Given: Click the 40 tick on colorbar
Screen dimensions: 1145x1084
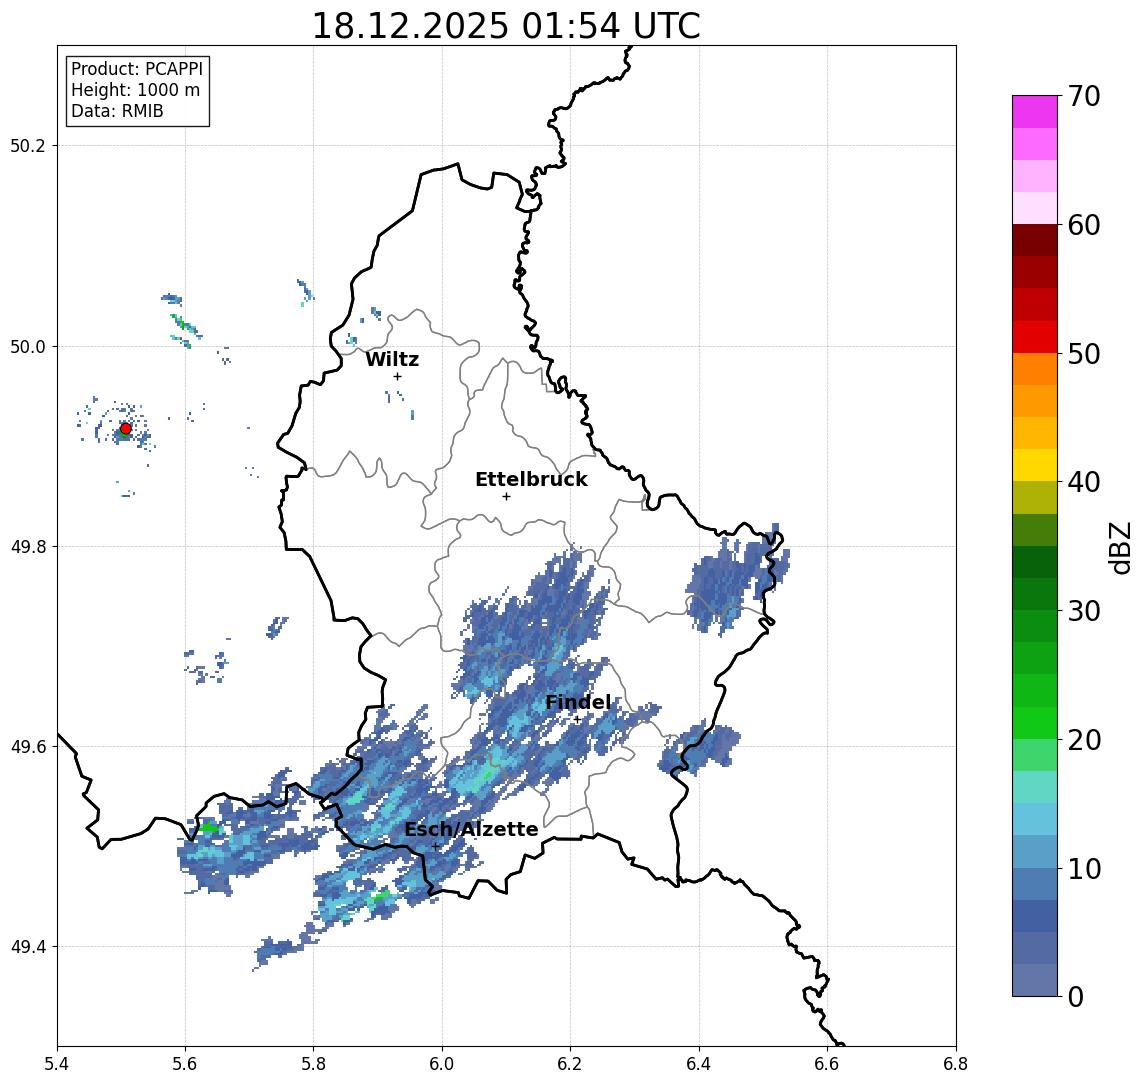Looking at the screenshot, I should coord(1084,482).
